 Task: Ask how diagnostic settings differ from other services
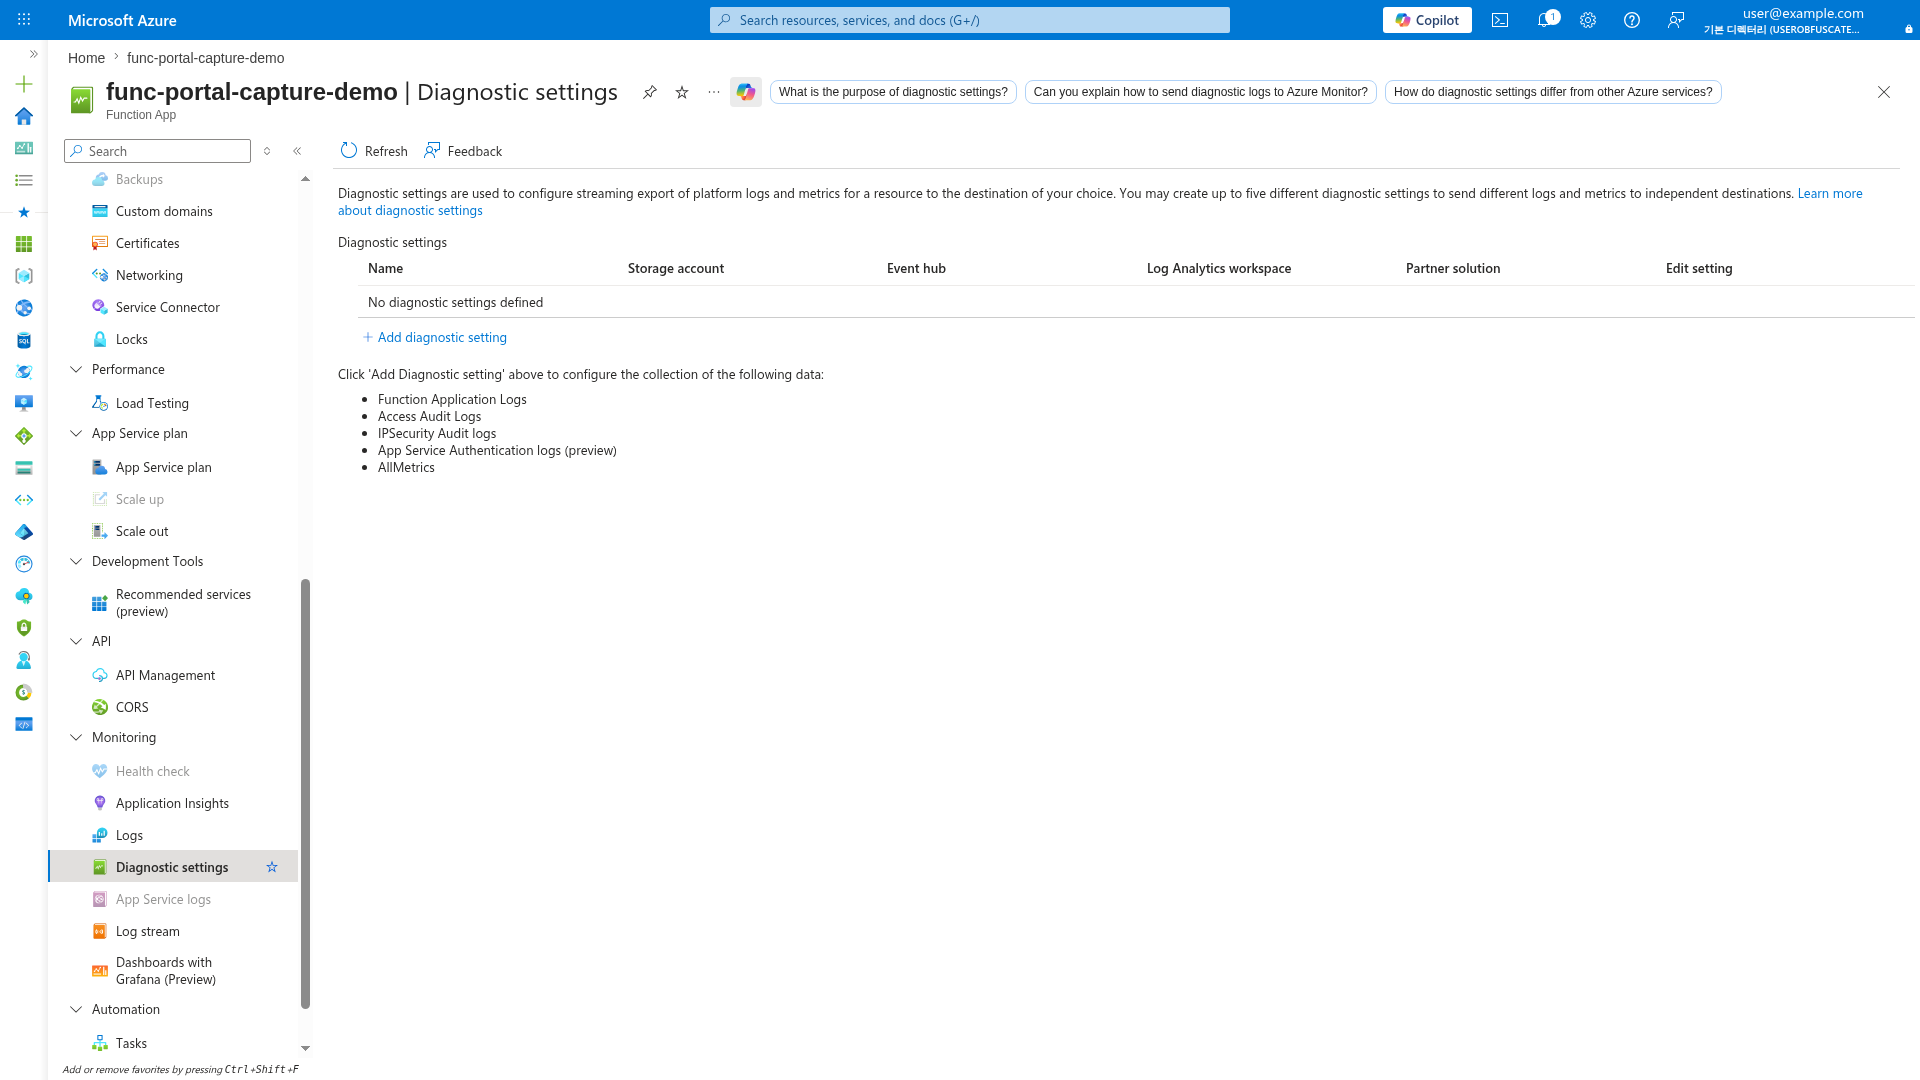pos(1553,92)
